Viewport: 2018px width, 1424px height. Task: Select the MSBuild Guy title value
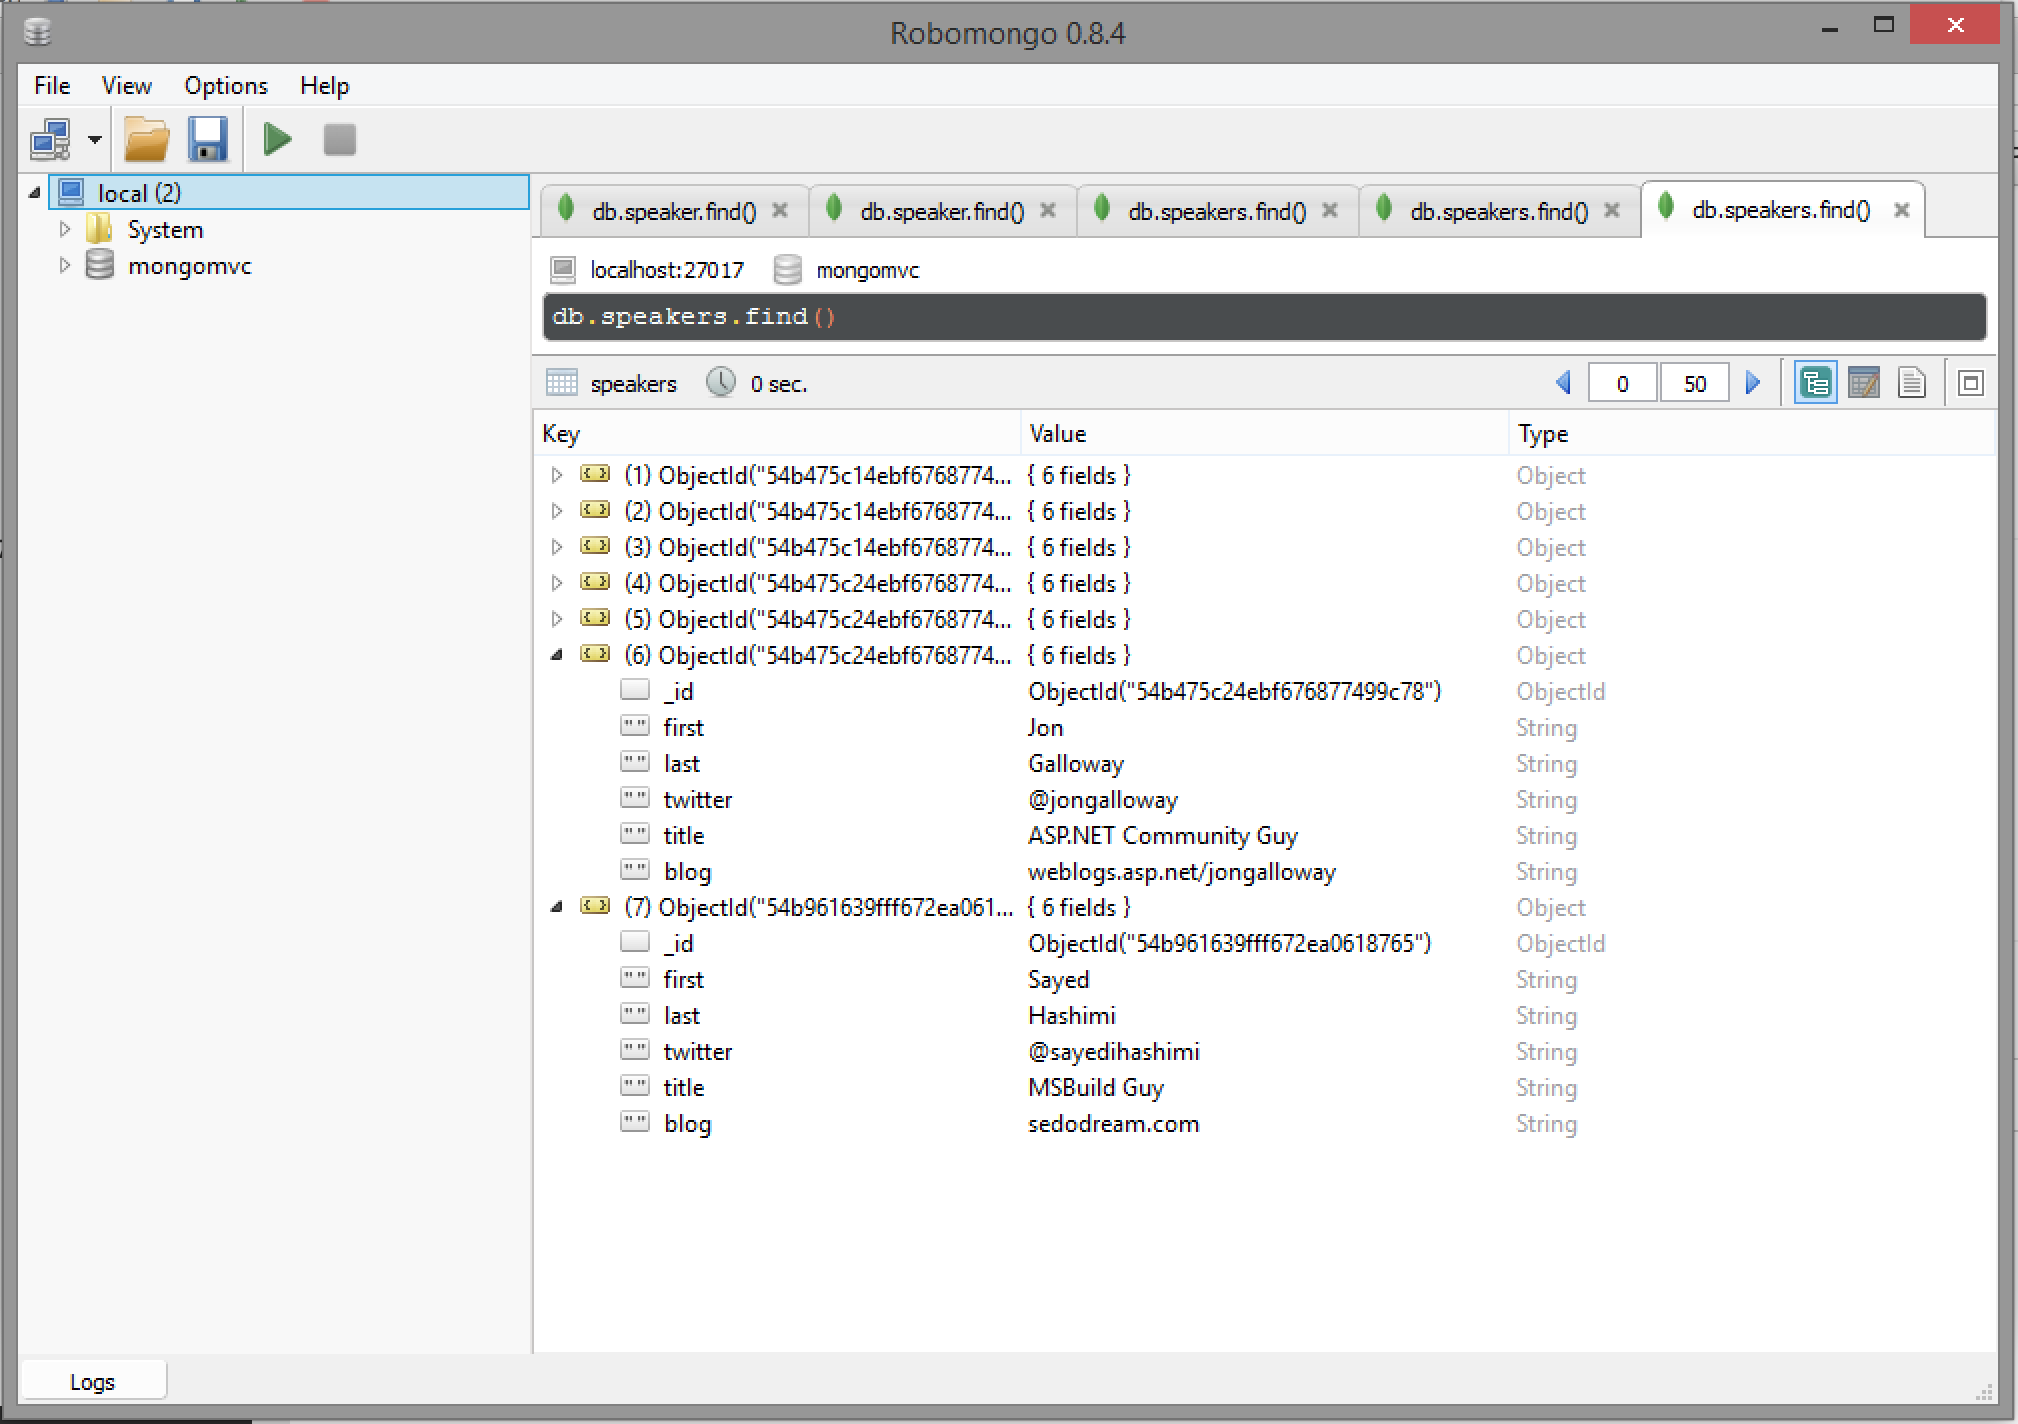[x=1096, y=1087]
